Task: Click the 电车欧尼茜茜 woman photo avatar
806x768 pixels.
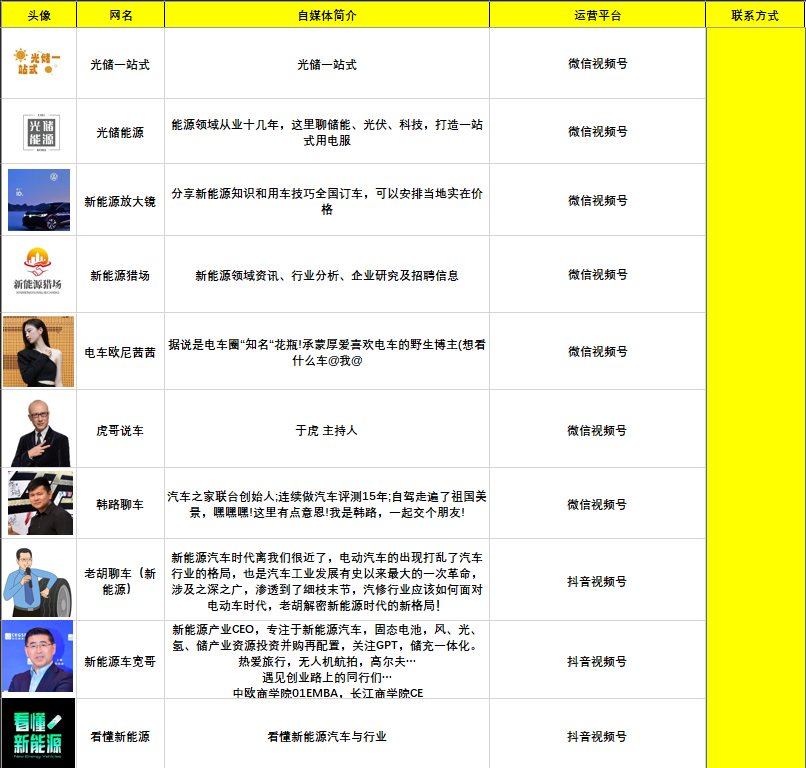Action: [38, 351]
